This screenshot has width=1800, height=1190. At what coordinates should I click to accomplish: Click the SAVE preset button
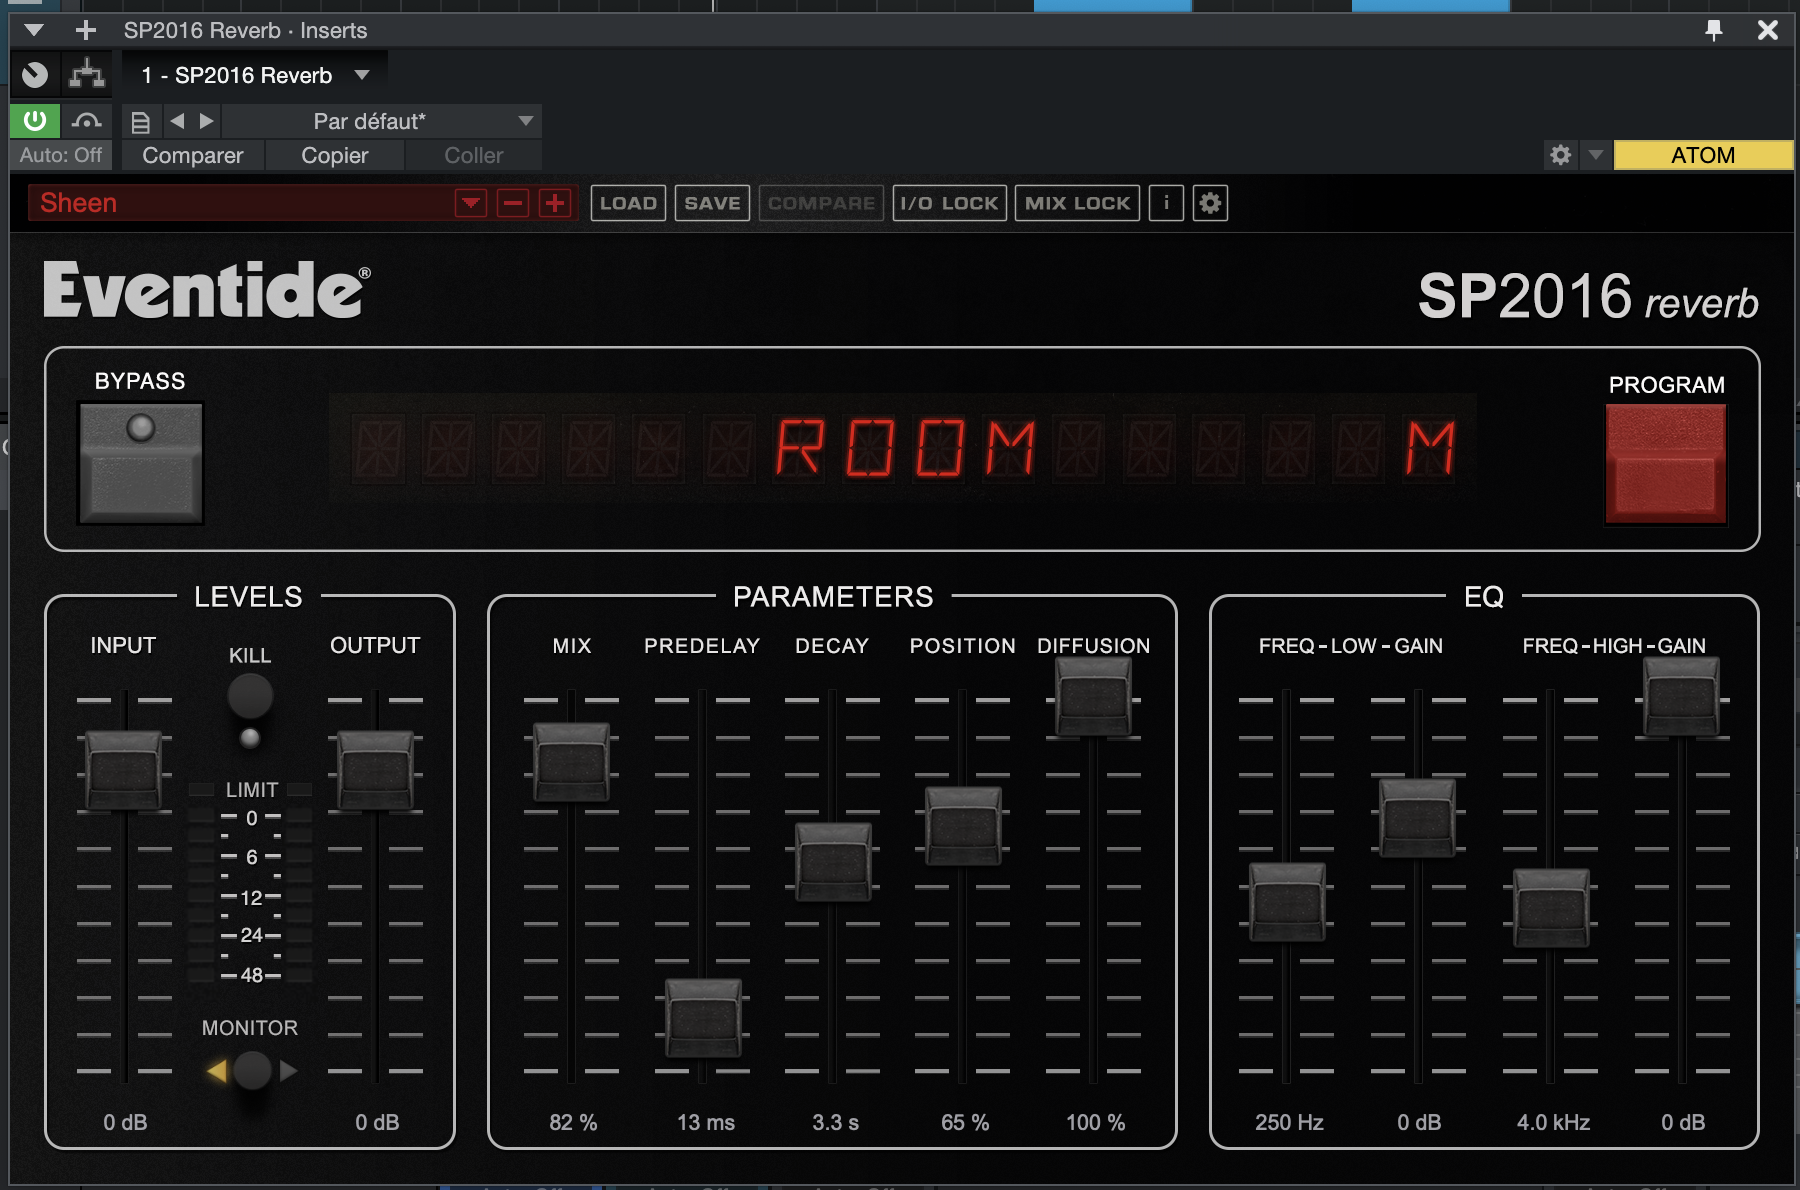712,203
